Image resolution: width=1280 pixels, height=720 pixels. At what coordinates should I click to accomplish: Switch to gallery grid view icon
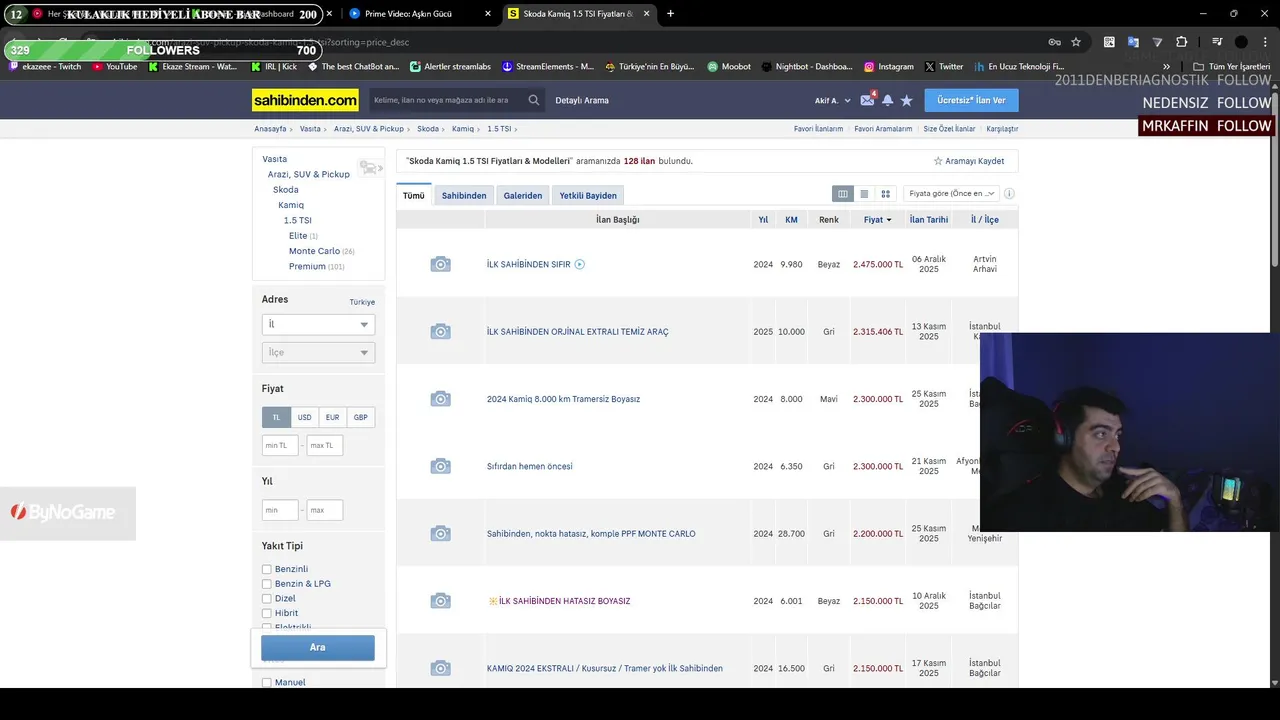pyautogui.click(x=885, y=194)
